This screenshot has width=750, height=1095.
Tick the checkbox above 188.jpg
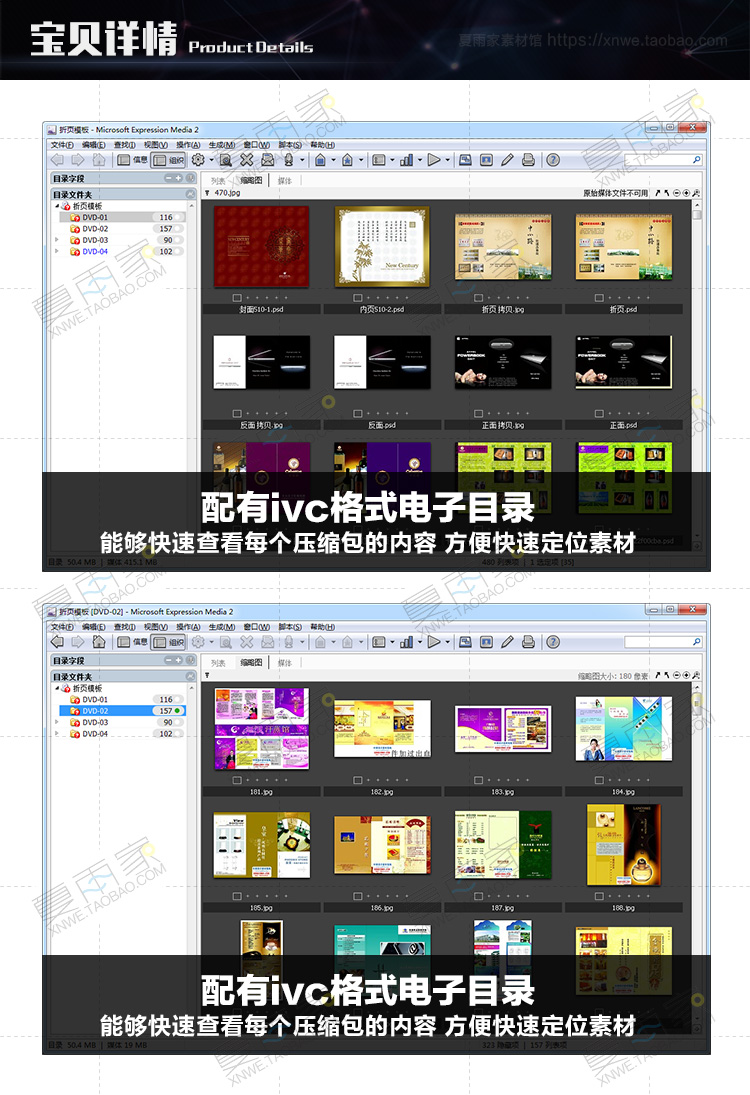click(599, 896)
